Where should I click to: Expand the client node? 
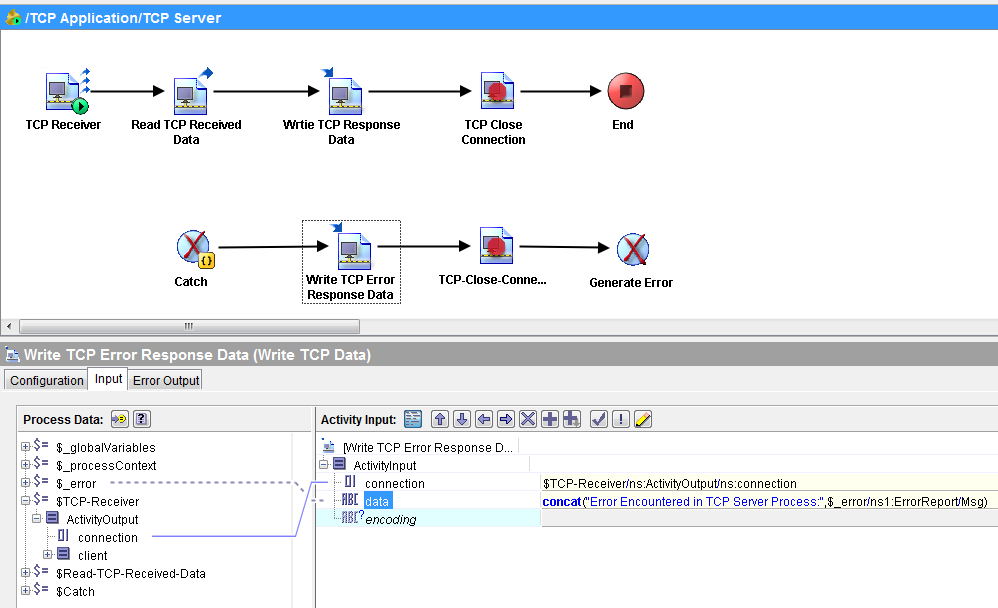48,555
